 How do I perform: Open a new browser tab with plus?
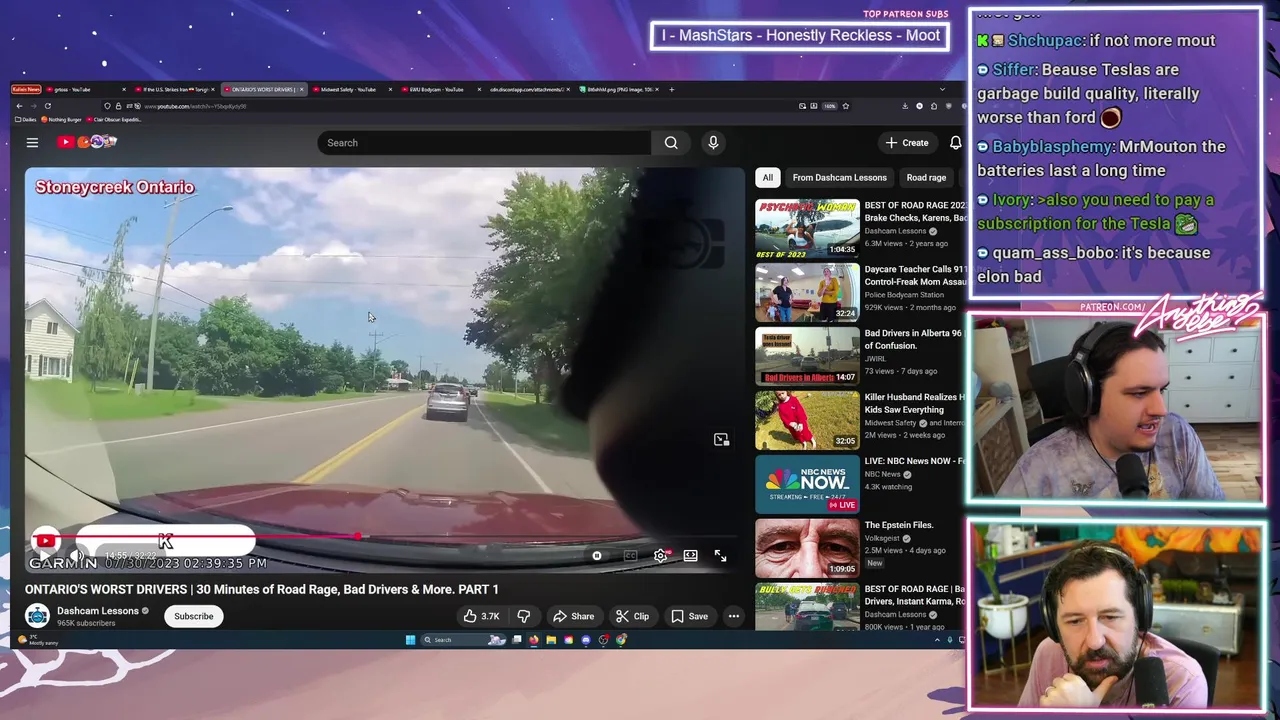[x=672, y=90]
